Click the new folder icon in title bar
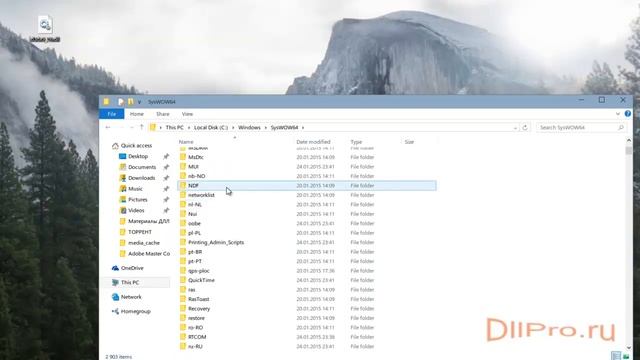This screenshot has width=640, height=360. pos(130,101)
